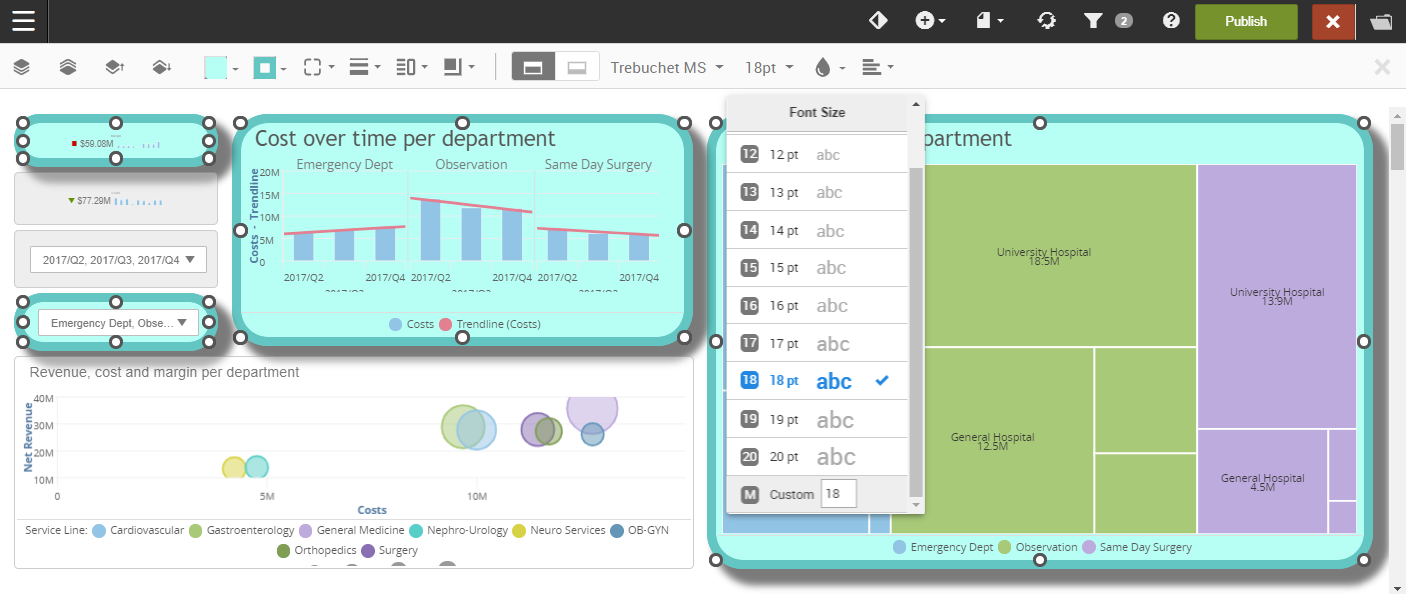Toggle title bar hidden option
Image resolution: width=1406 pixels, height=594 pixels.
tap(577, 67)
